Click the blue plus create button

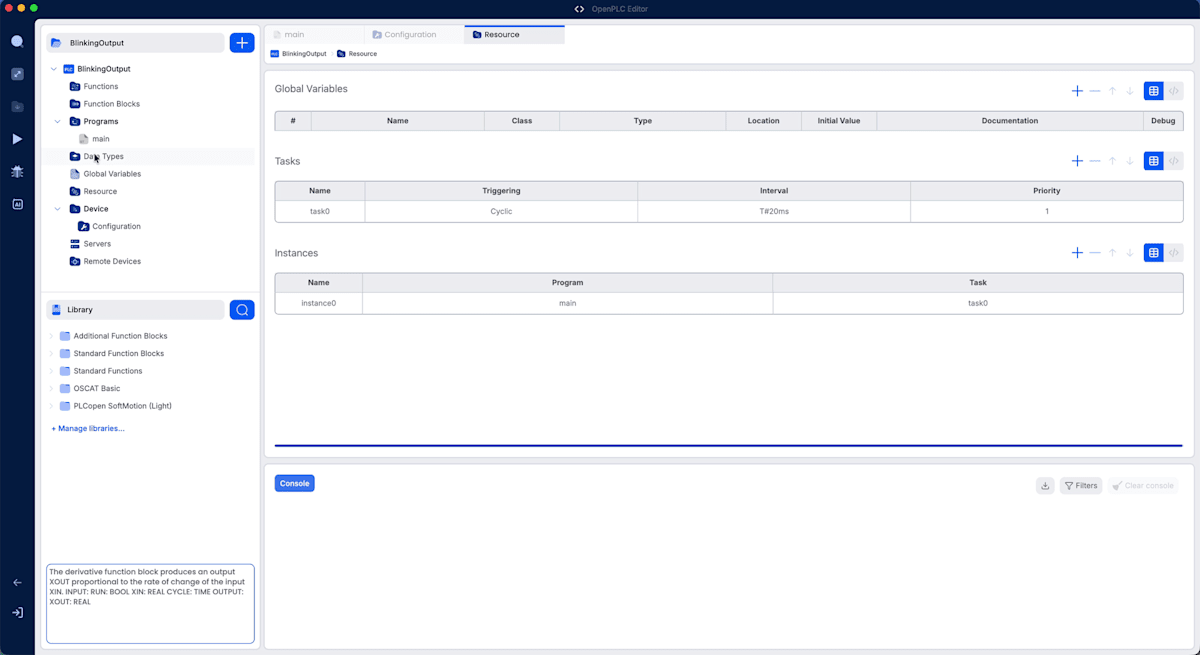(x=242, y=43)
